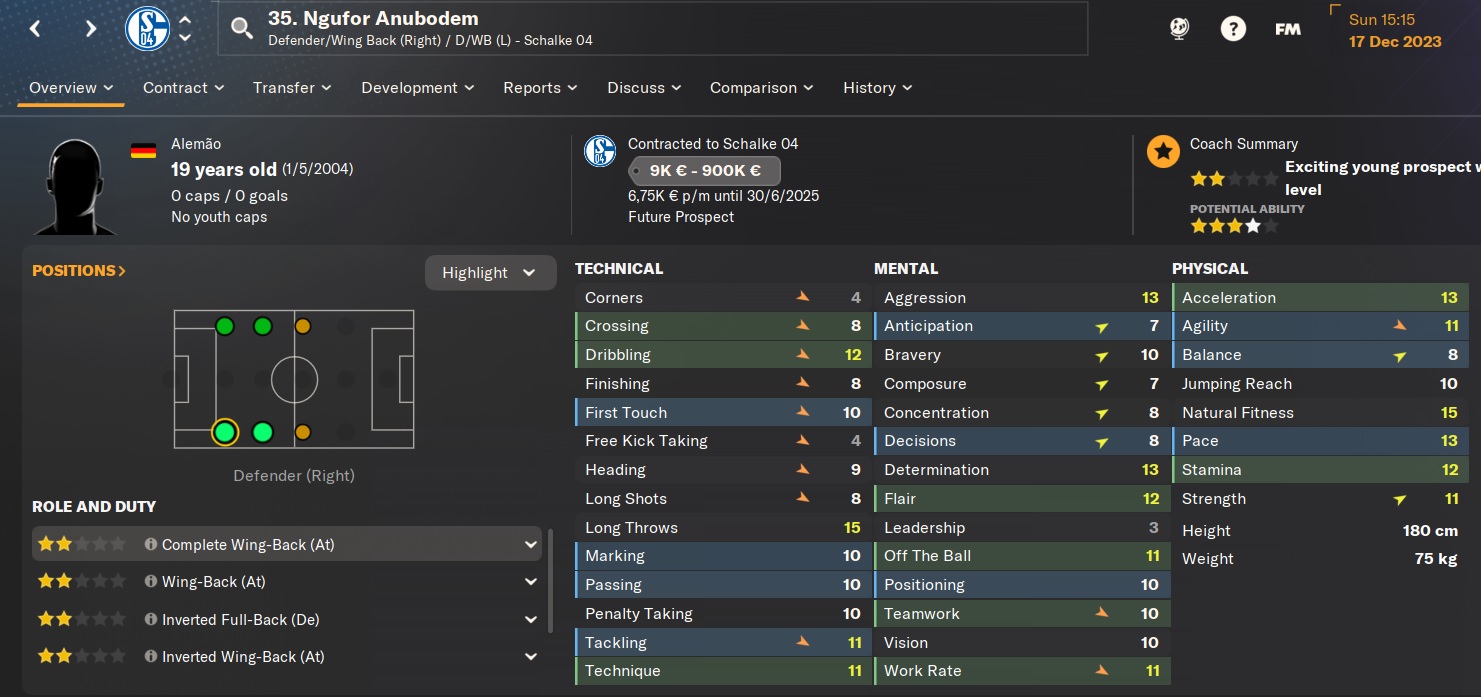Select right defender position dot on pitch
The height and width of the screenshot is (697, 1481).
pyautogui.click(x=225, y=432)
